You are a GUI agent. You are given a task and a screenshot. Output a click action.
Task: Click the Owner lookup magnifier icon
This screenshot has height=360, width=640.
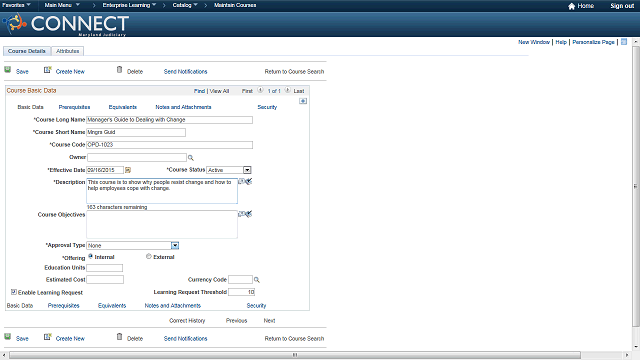click(191, 158)
